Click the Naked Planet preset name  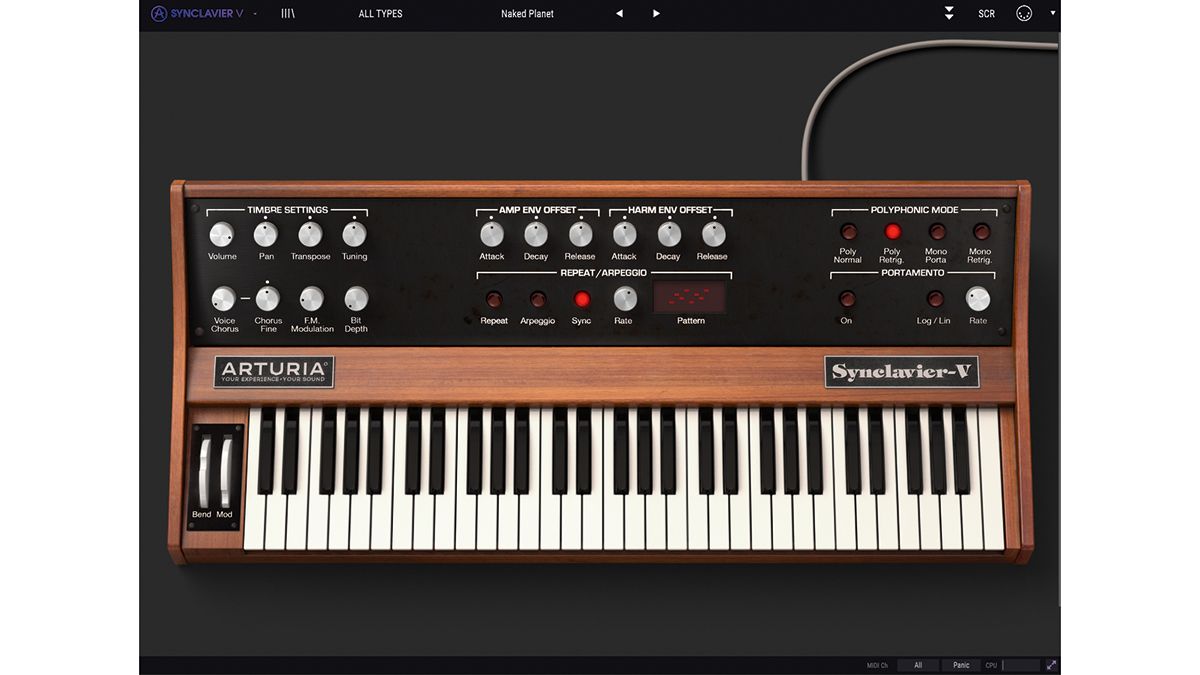527,13
